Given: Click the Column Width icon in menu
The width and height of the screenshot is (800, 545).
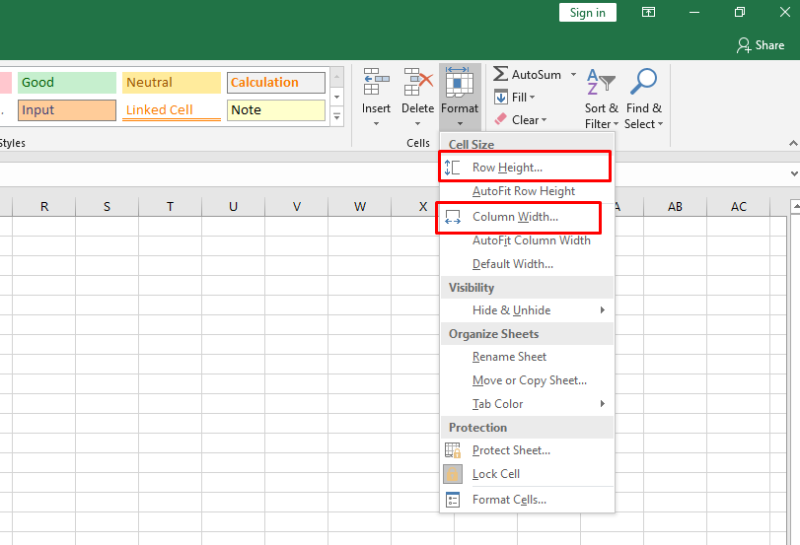Looking at the screenshot, I should coord(453,217).
